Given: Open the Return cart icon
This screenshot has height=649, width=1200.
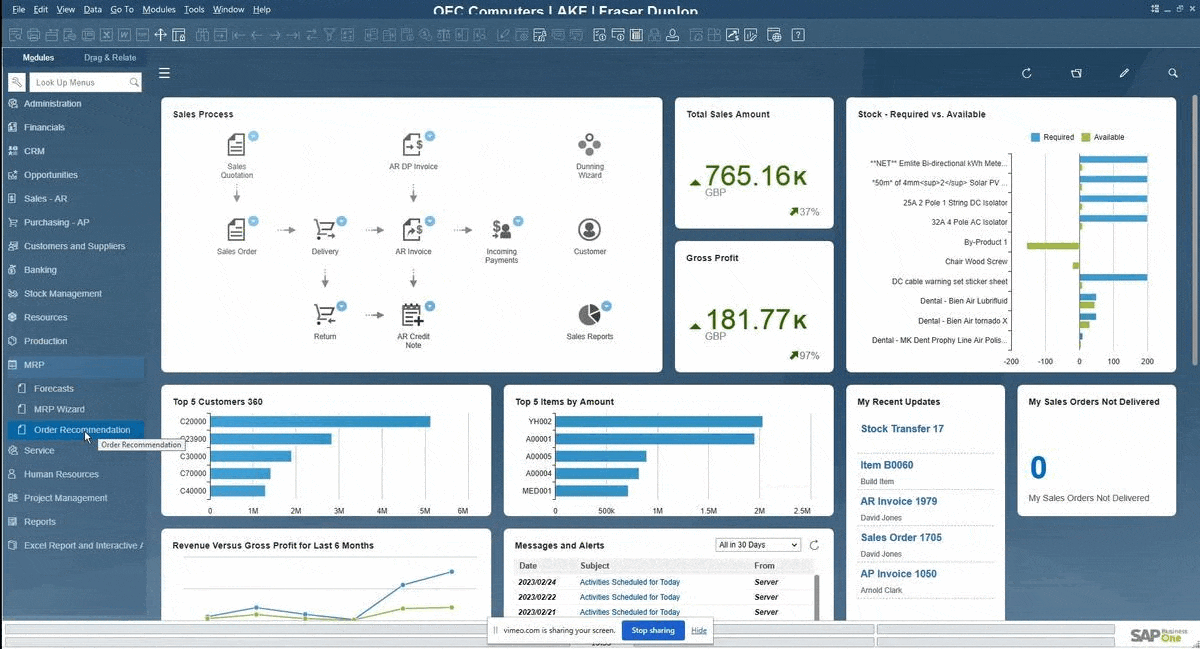Looking at the screenshot, I should (x=324, y=315).
